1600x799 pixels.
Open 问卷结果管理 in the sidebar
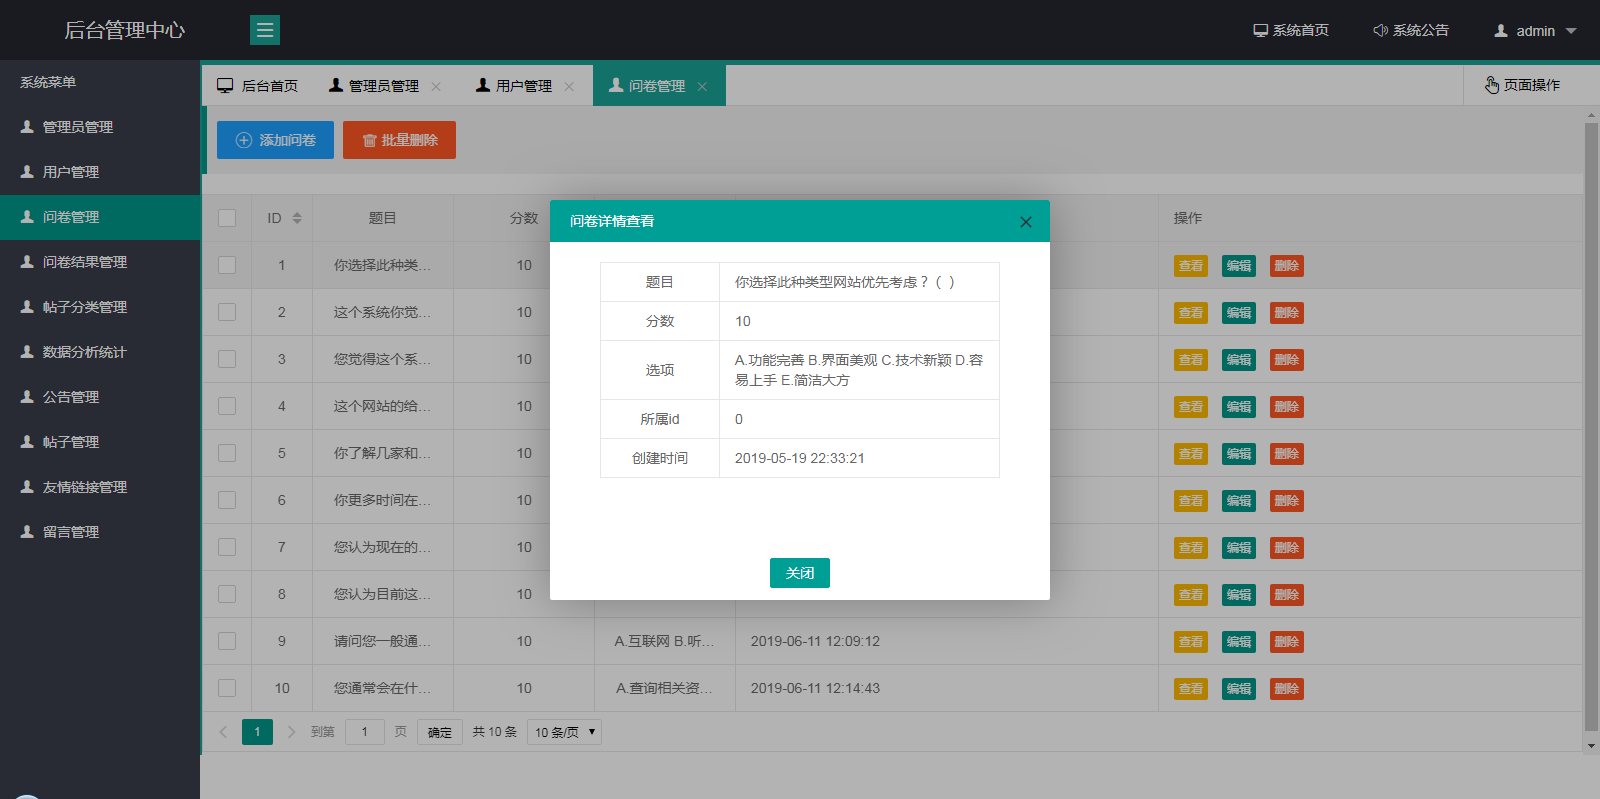tap(100, 262)
